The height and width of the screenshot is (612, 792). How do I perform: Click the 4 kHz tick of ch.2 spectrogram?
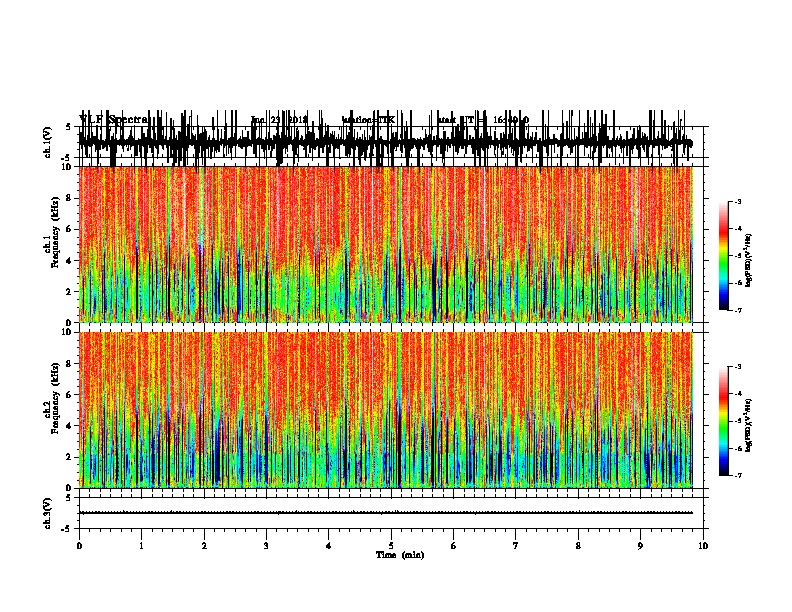[69, 426]
